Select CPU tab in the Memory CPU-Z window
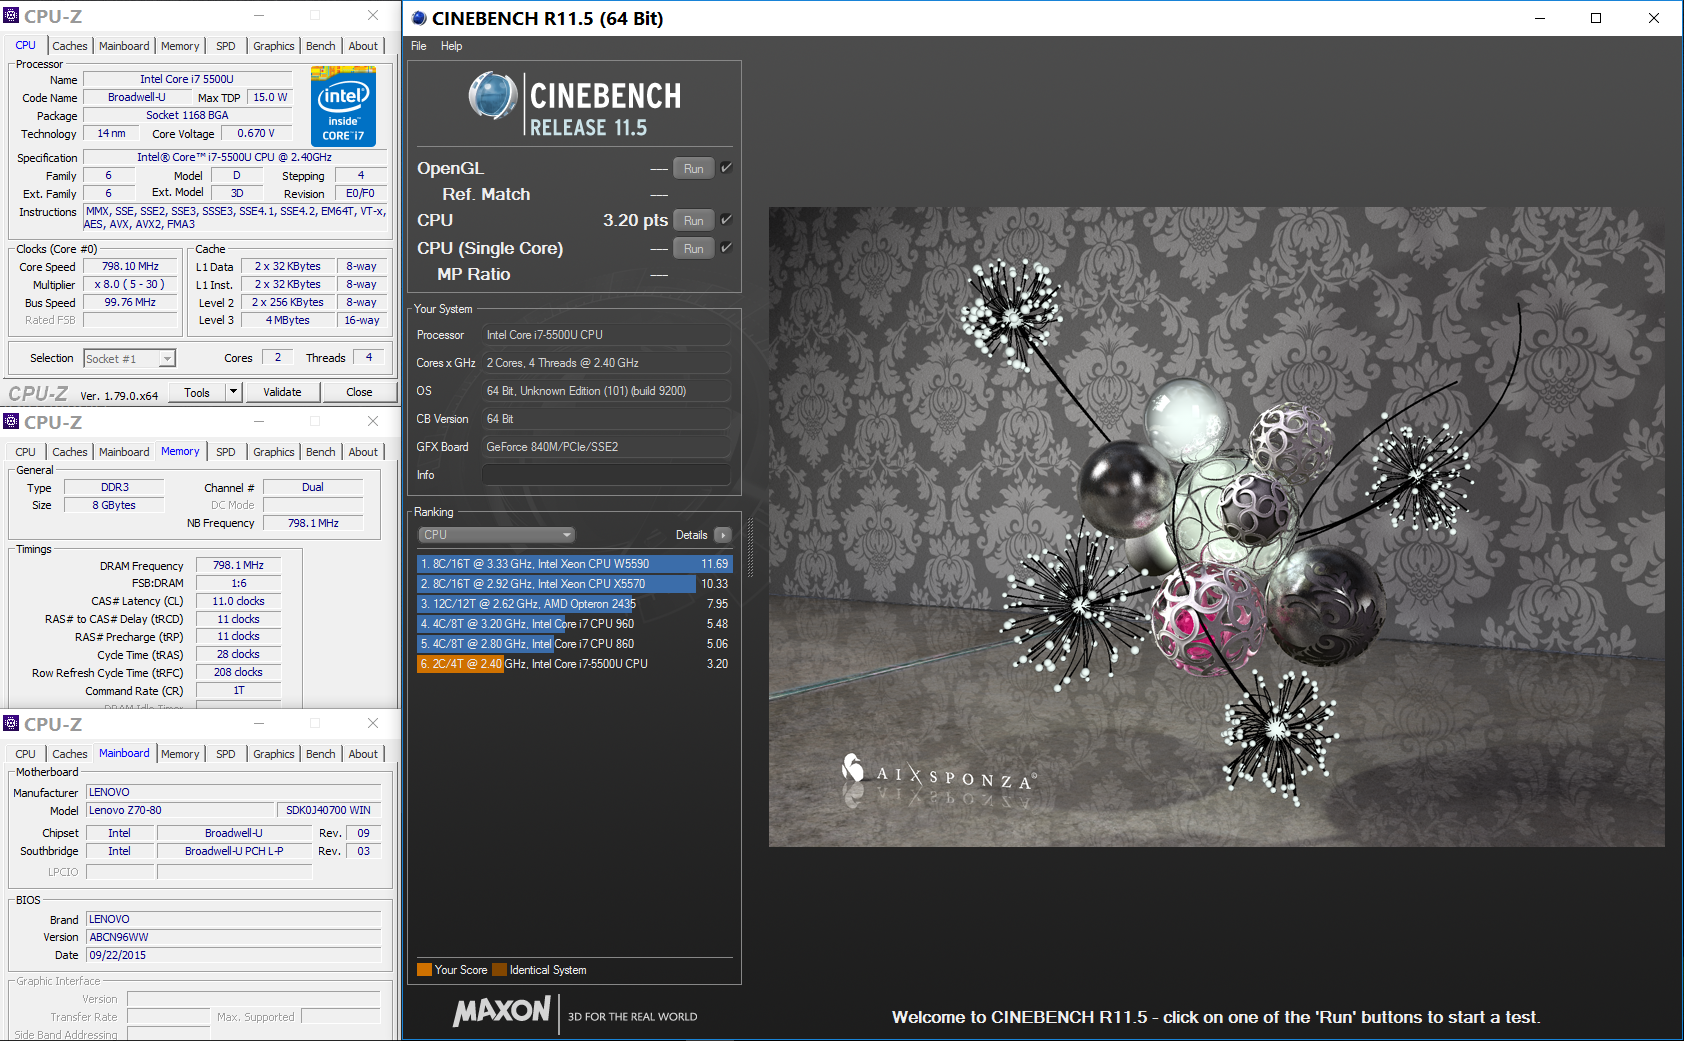The width and height of the screenshot is (1684, 1041). (26, 452)
